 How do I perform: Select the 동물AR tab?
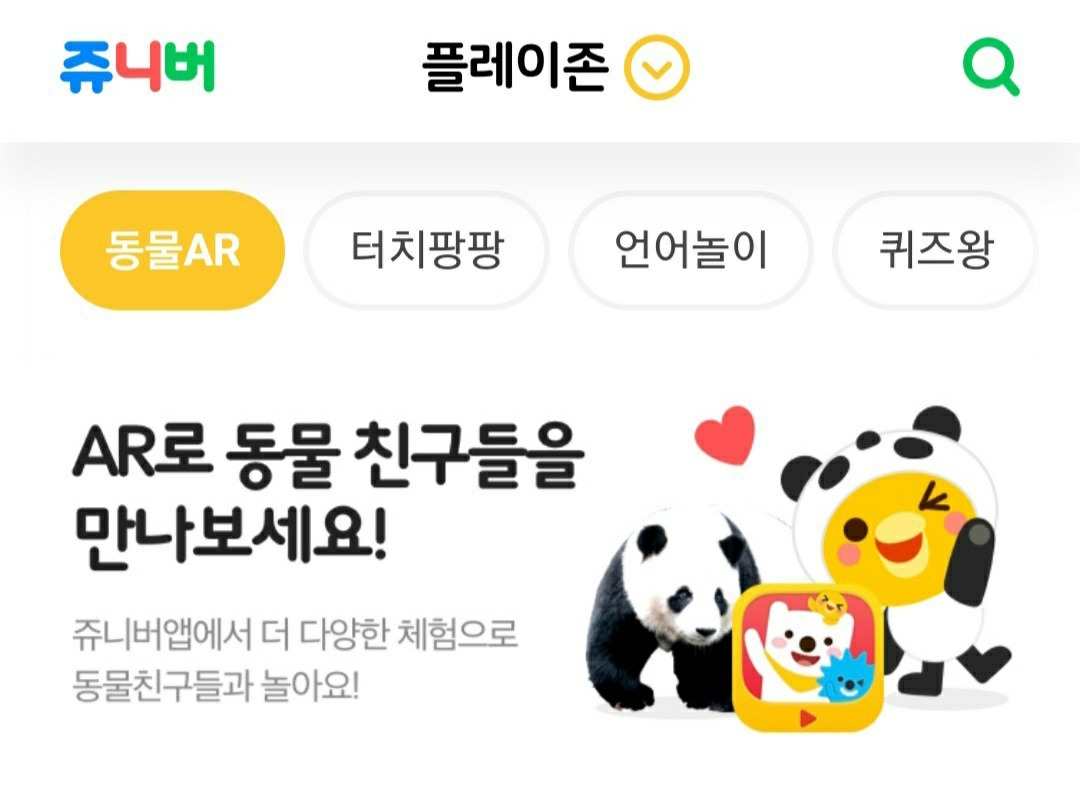point(172,250)
